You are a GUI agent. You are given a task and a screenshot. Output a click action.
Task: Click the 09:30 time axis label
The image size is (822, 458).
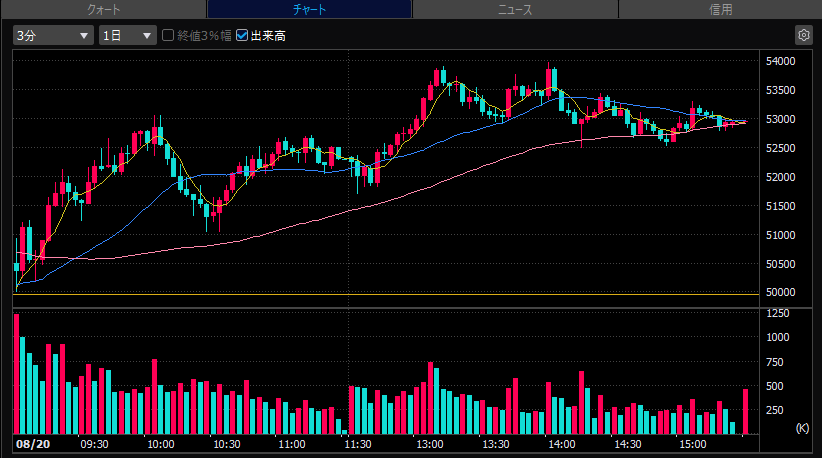coord(94,444)
